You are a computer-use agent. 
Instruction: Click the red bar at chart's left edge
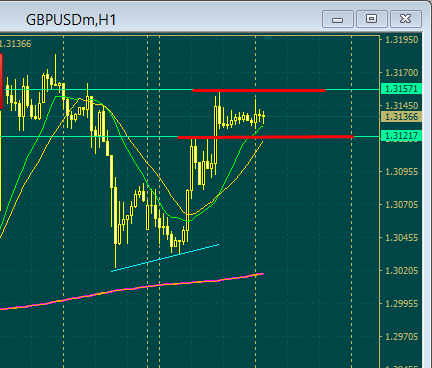(1, 81)
